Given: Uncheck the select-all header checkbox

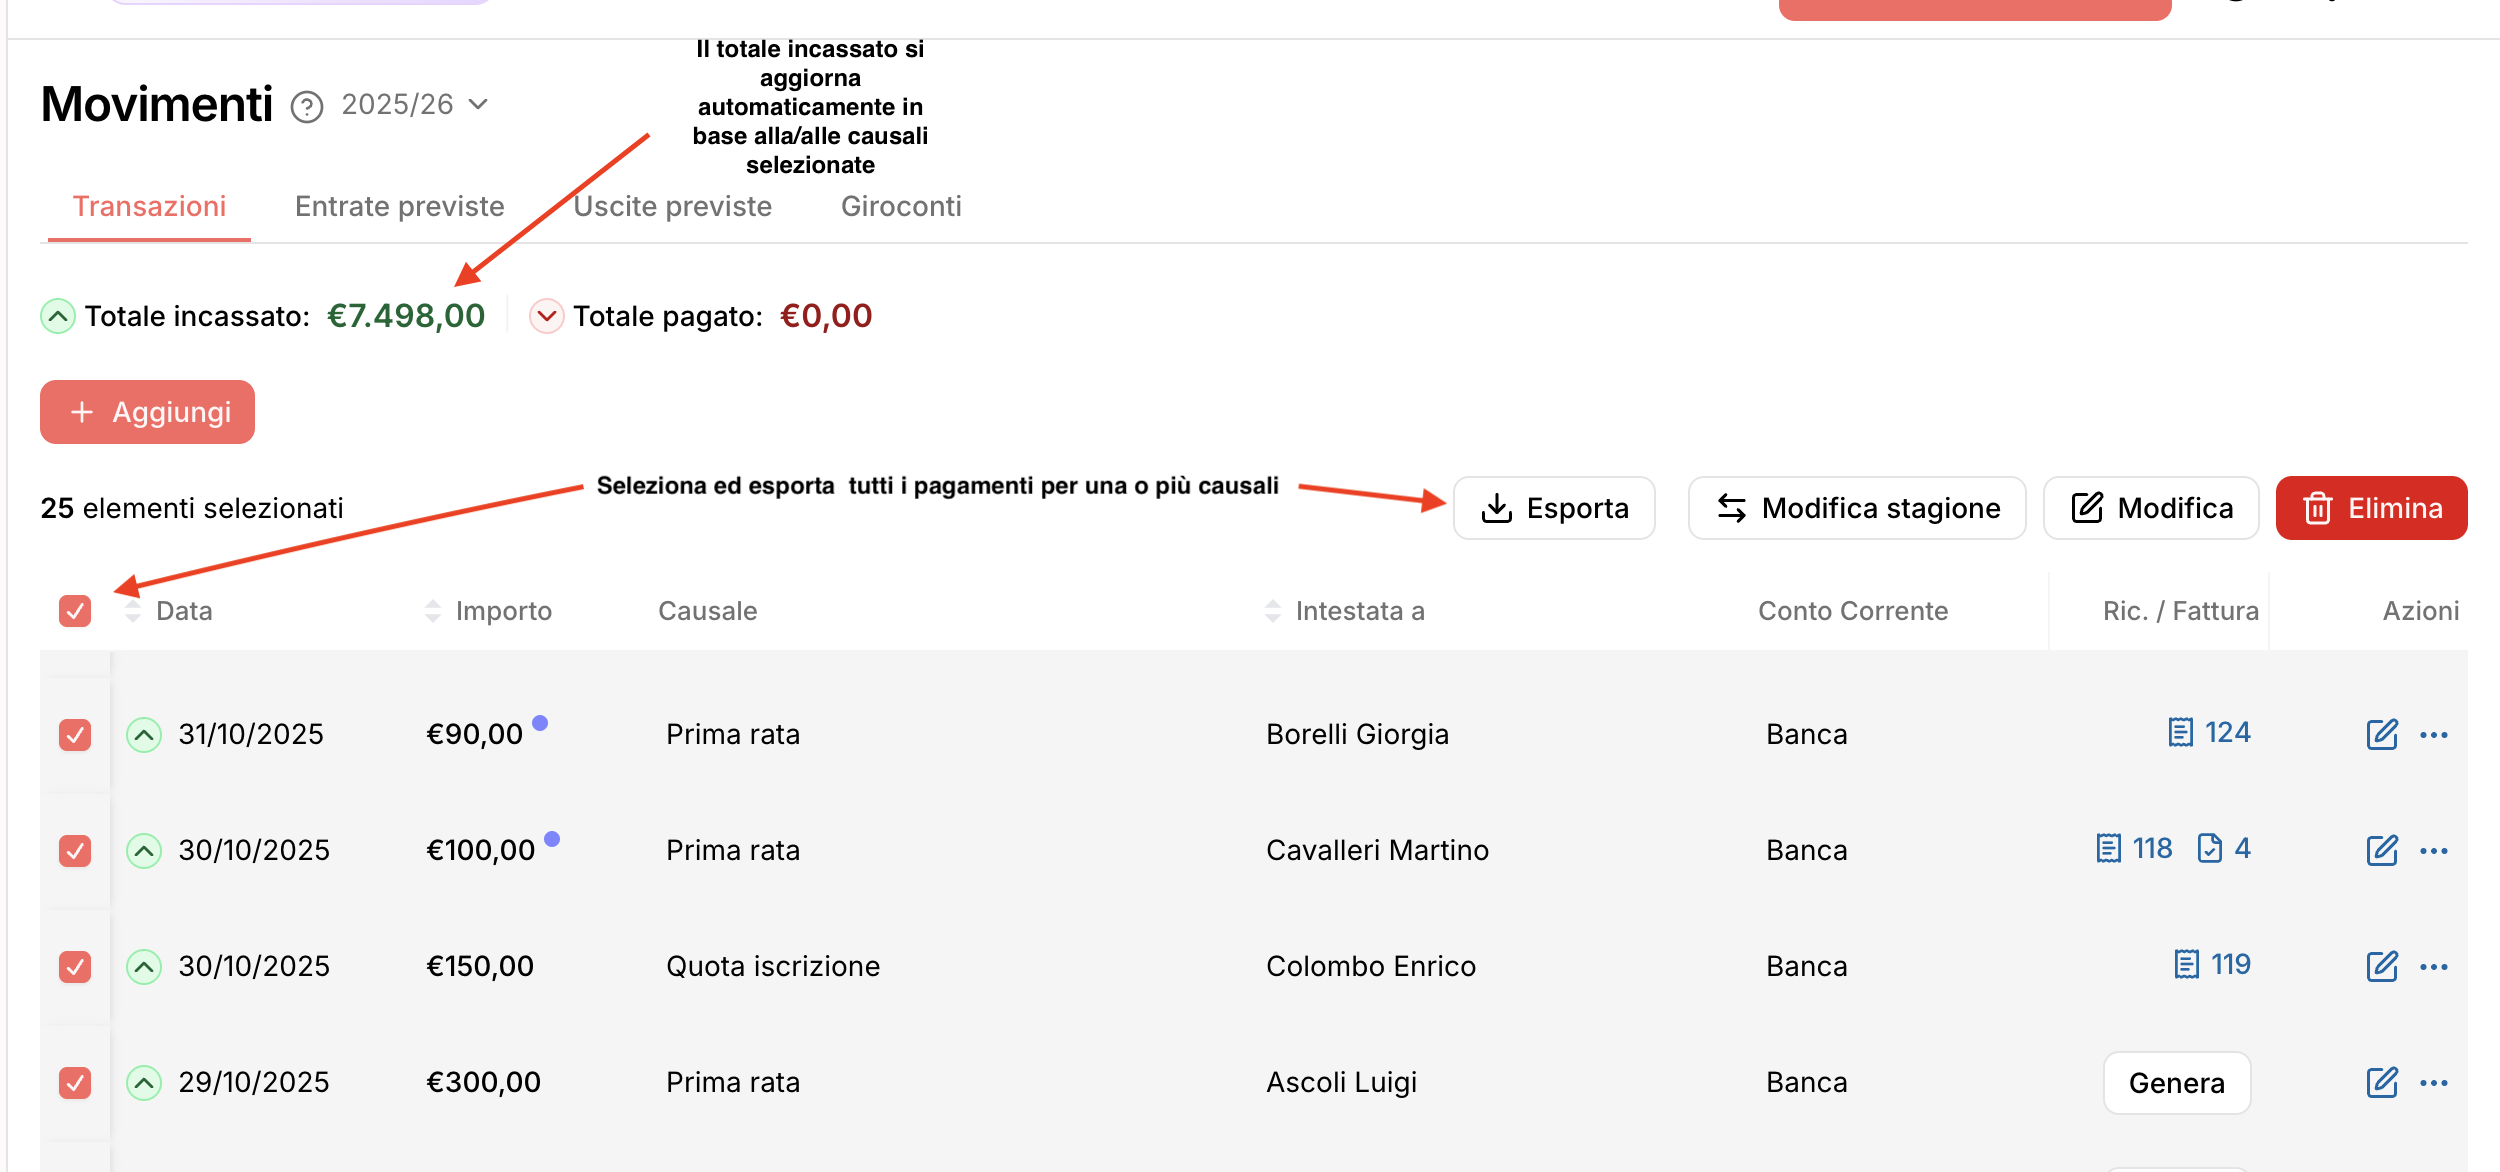Looking at the screenshot, I should point(75,610).
